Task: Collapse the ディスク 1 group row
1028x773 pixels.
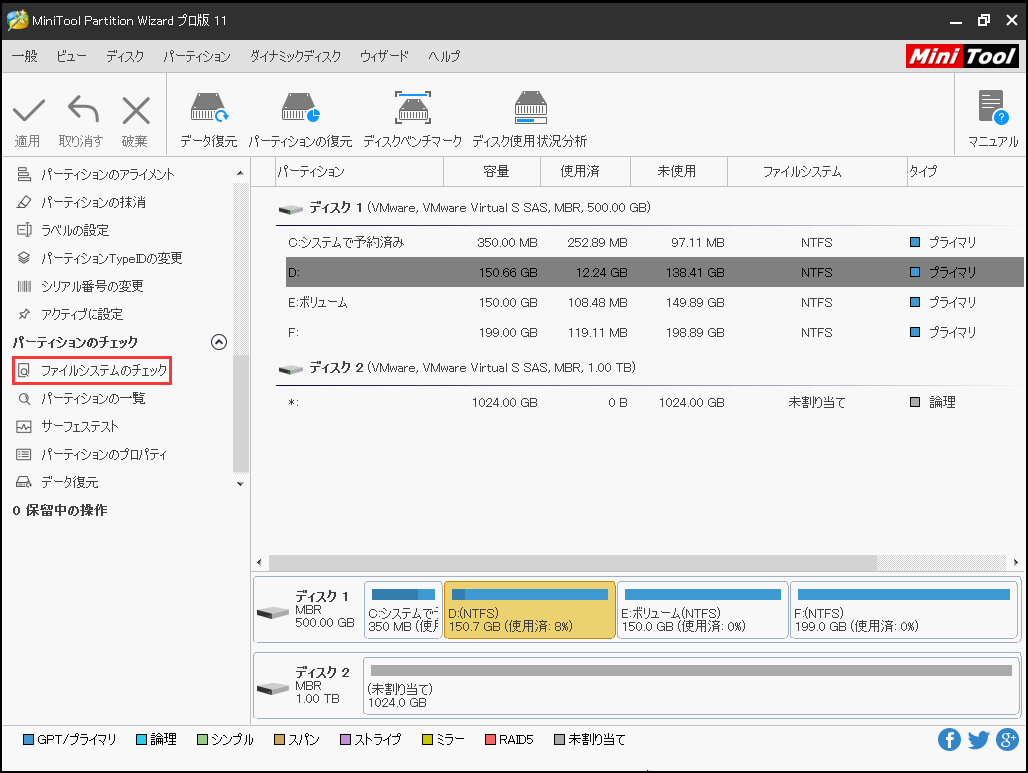Action: tap(291, 207)
